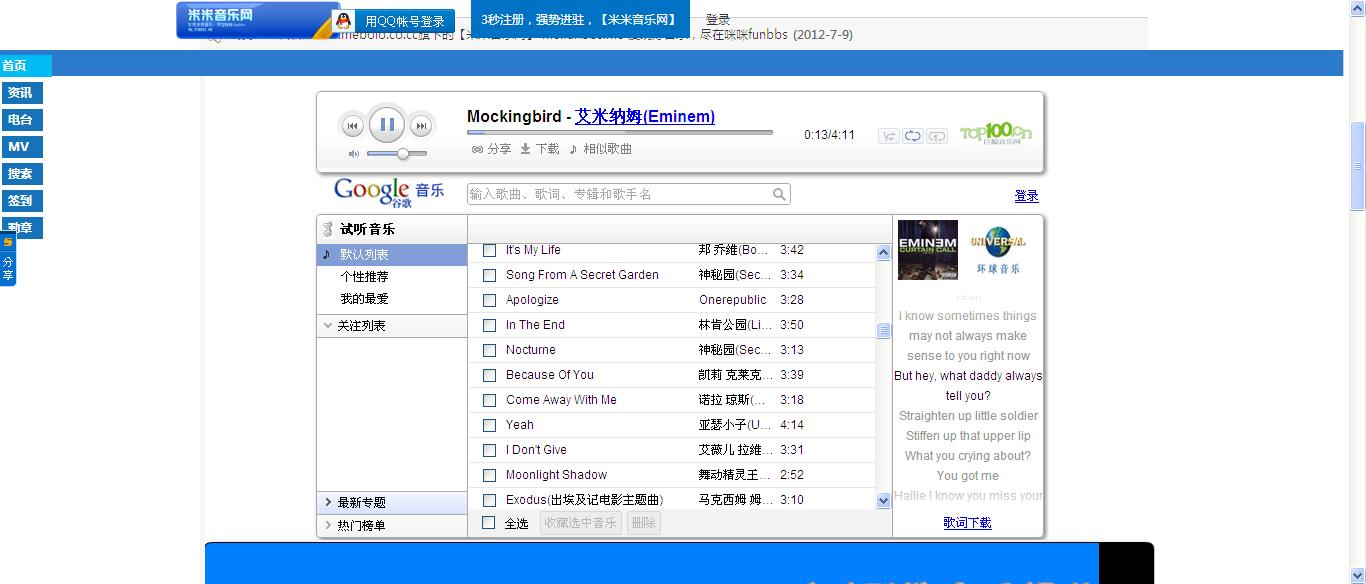Check the Moonlight Shadow checkbox
Screen dimensions: 1366x584
click(x=490, y=475)
